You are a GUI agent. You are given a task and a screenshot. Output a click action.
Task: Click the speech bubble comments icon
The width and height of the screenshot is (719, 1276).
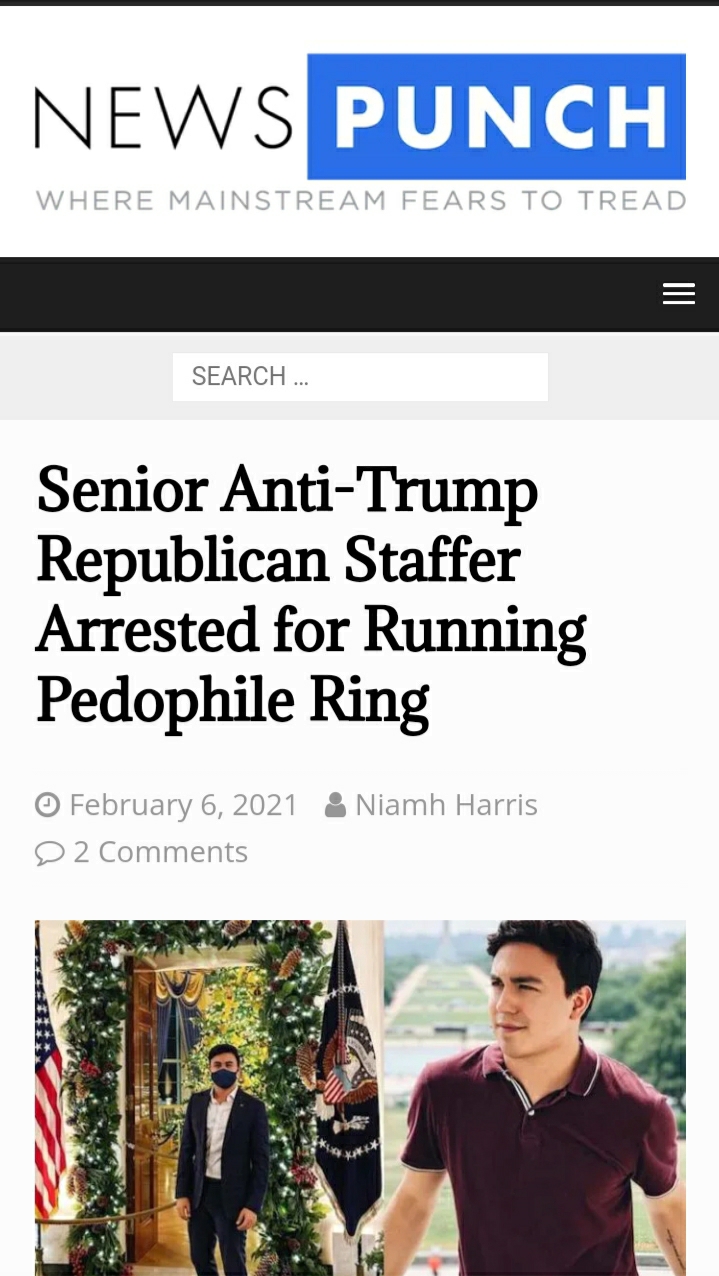tap(49, 853)
